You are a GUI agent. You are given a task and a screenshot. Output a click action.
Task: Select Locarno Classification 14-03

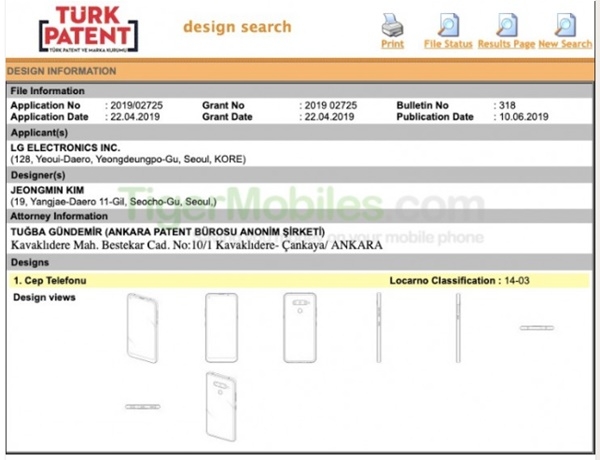click(459, 281)
